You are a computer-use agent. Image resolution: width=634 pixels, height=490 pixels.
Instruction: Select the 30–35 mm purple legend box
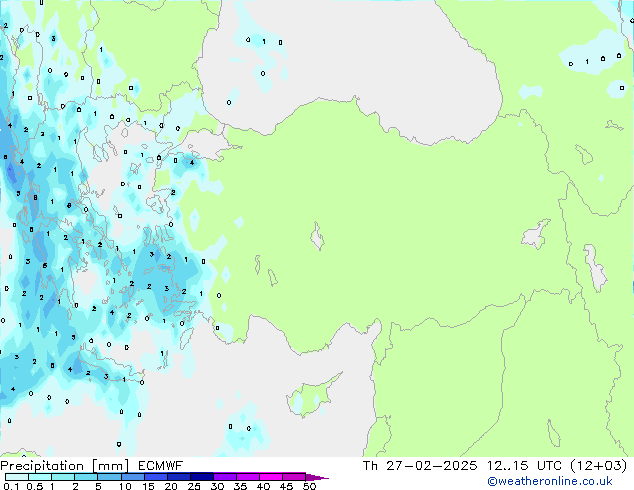pyautogui.click(x=225, y=477)
